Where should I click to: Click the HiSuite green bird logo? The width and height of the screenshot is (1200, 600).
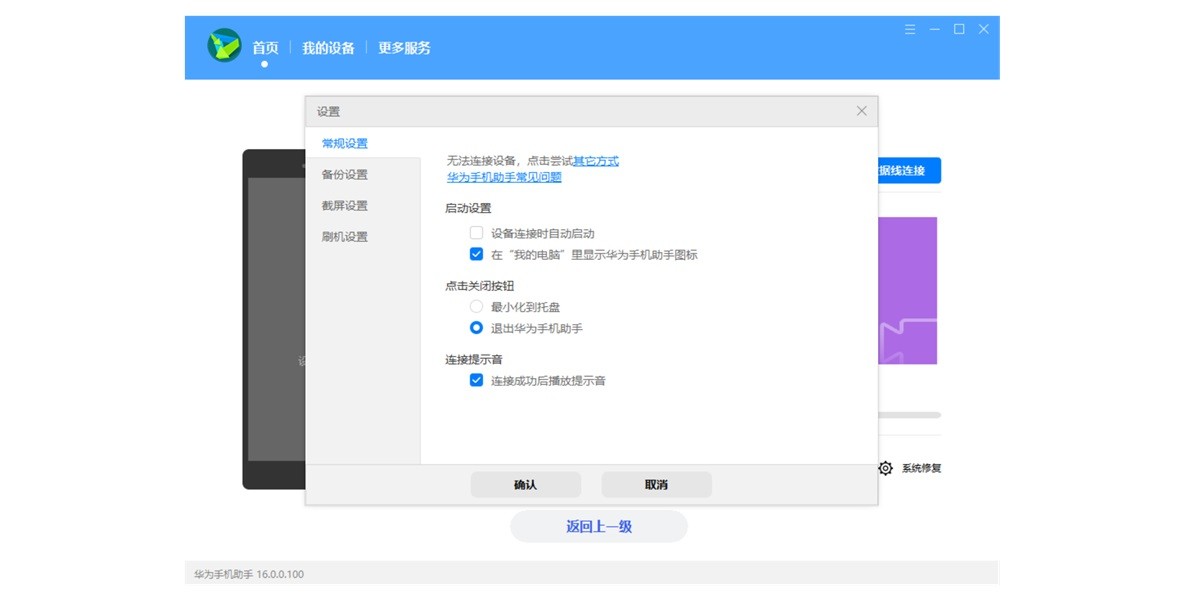pos(224,45)
